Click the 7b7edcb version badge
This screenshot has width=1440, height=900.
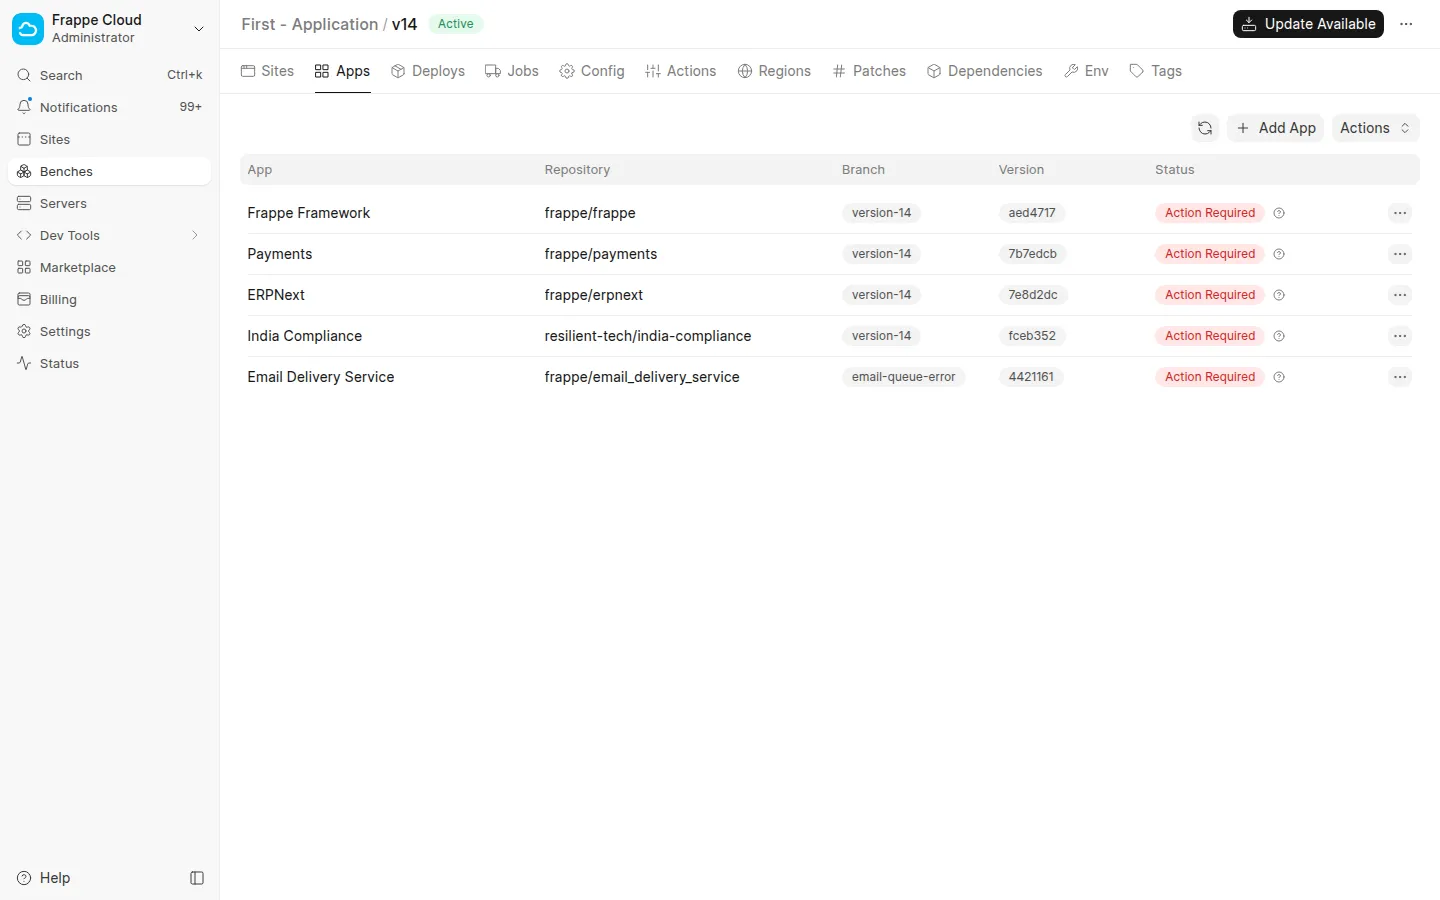tap(1033, 254)
